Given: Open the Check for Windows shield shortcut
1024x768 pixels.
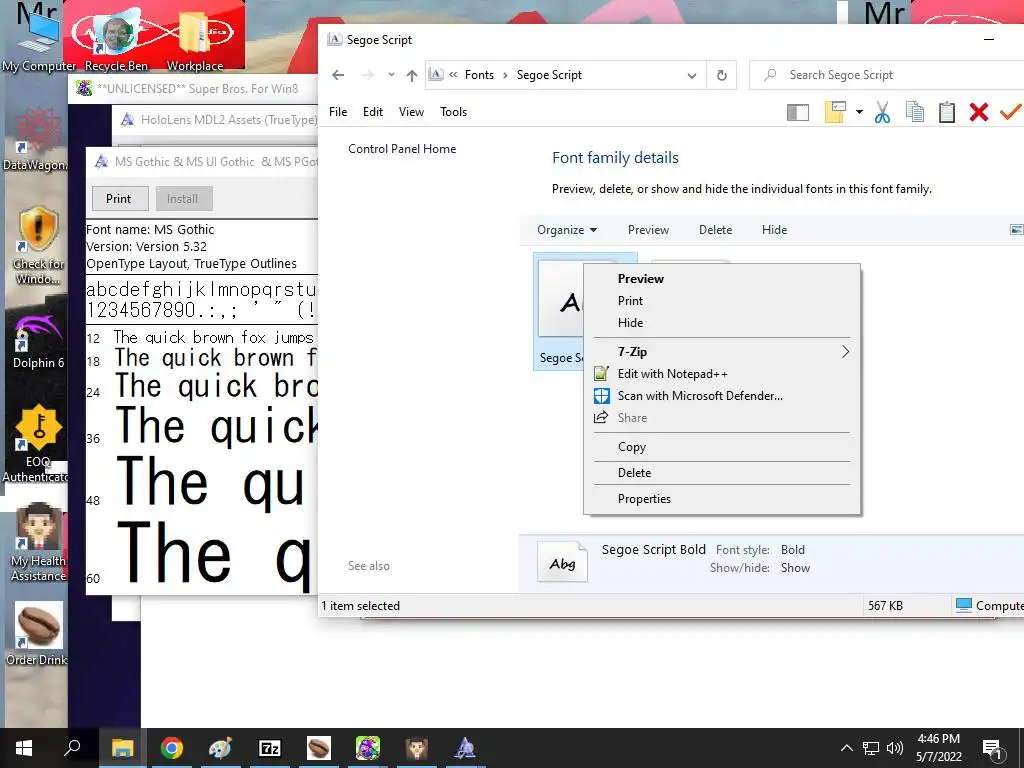Looking at the screenshot, I should click(38, 246).
